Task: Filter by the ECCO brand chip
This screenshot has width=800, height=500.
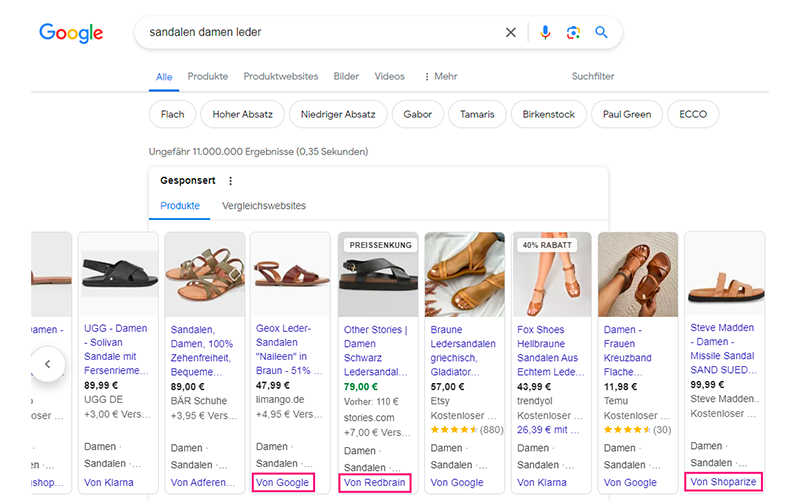Action: 693,114
